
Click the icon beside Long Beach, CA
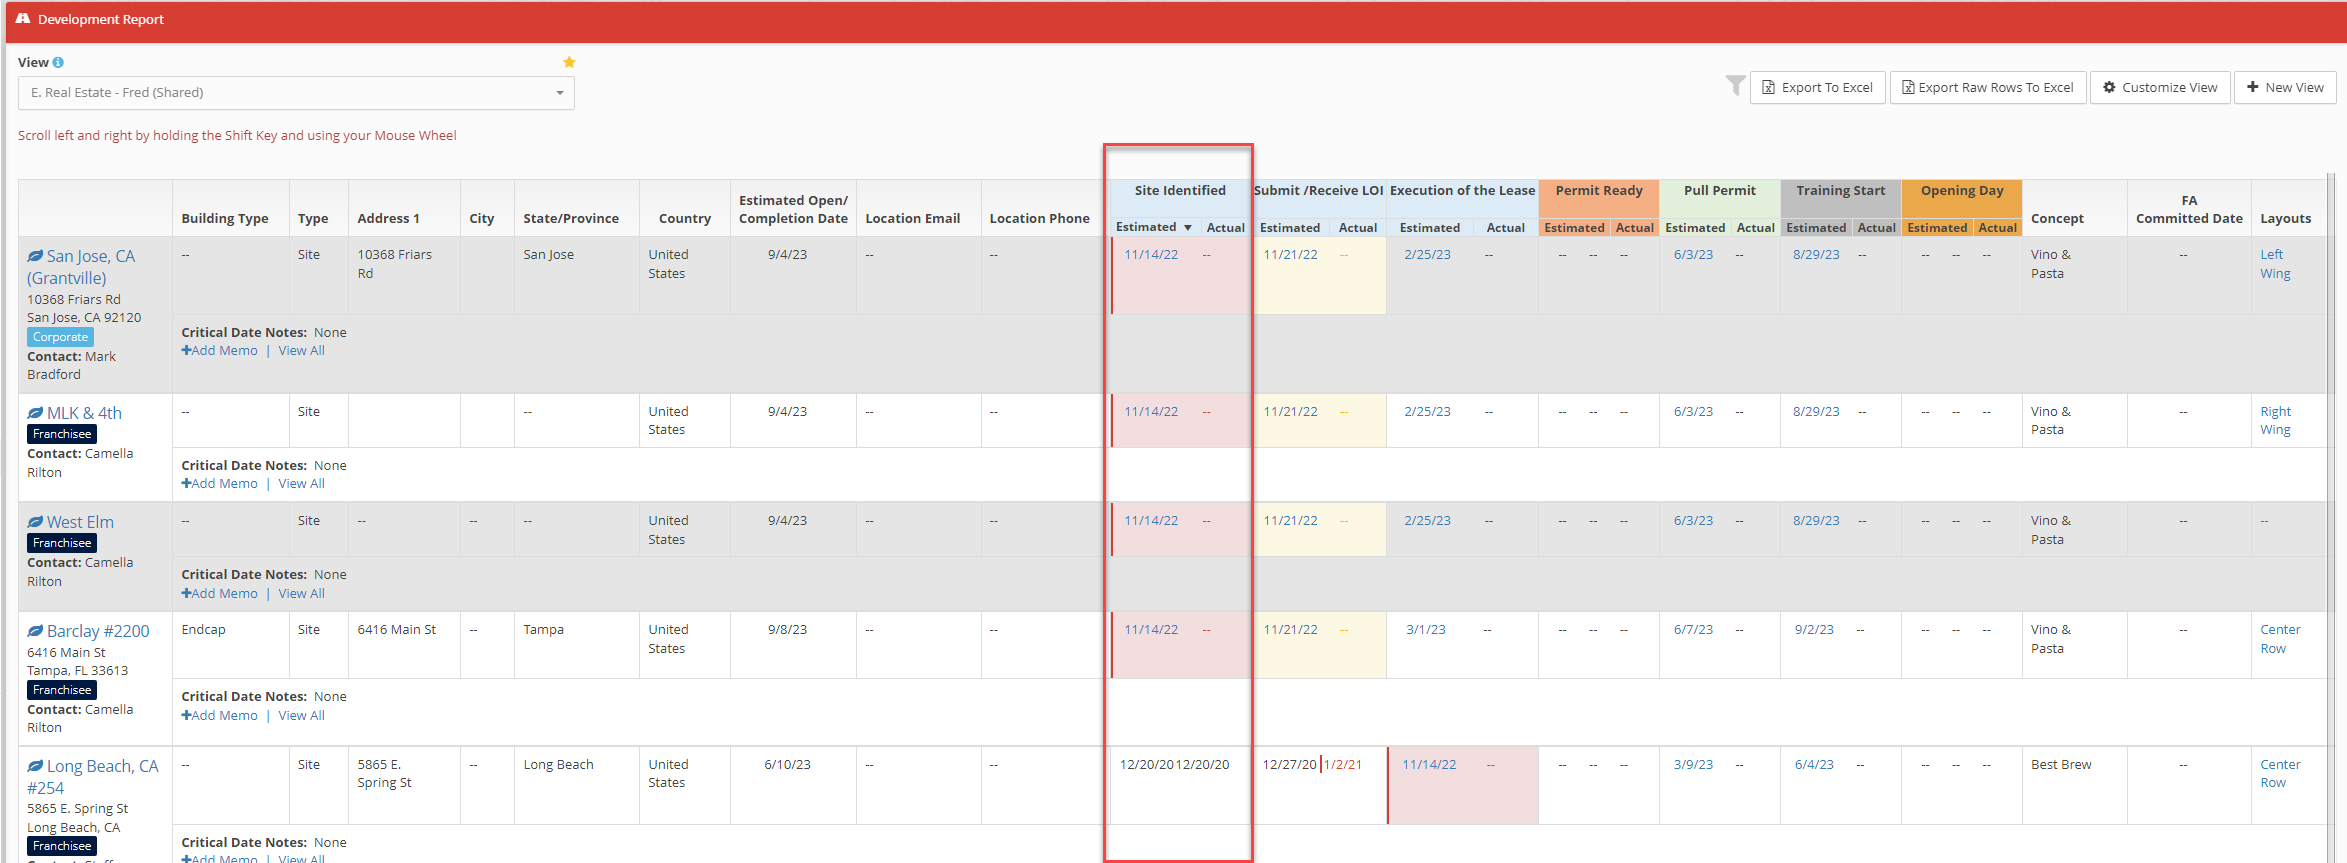click(35, 767)
